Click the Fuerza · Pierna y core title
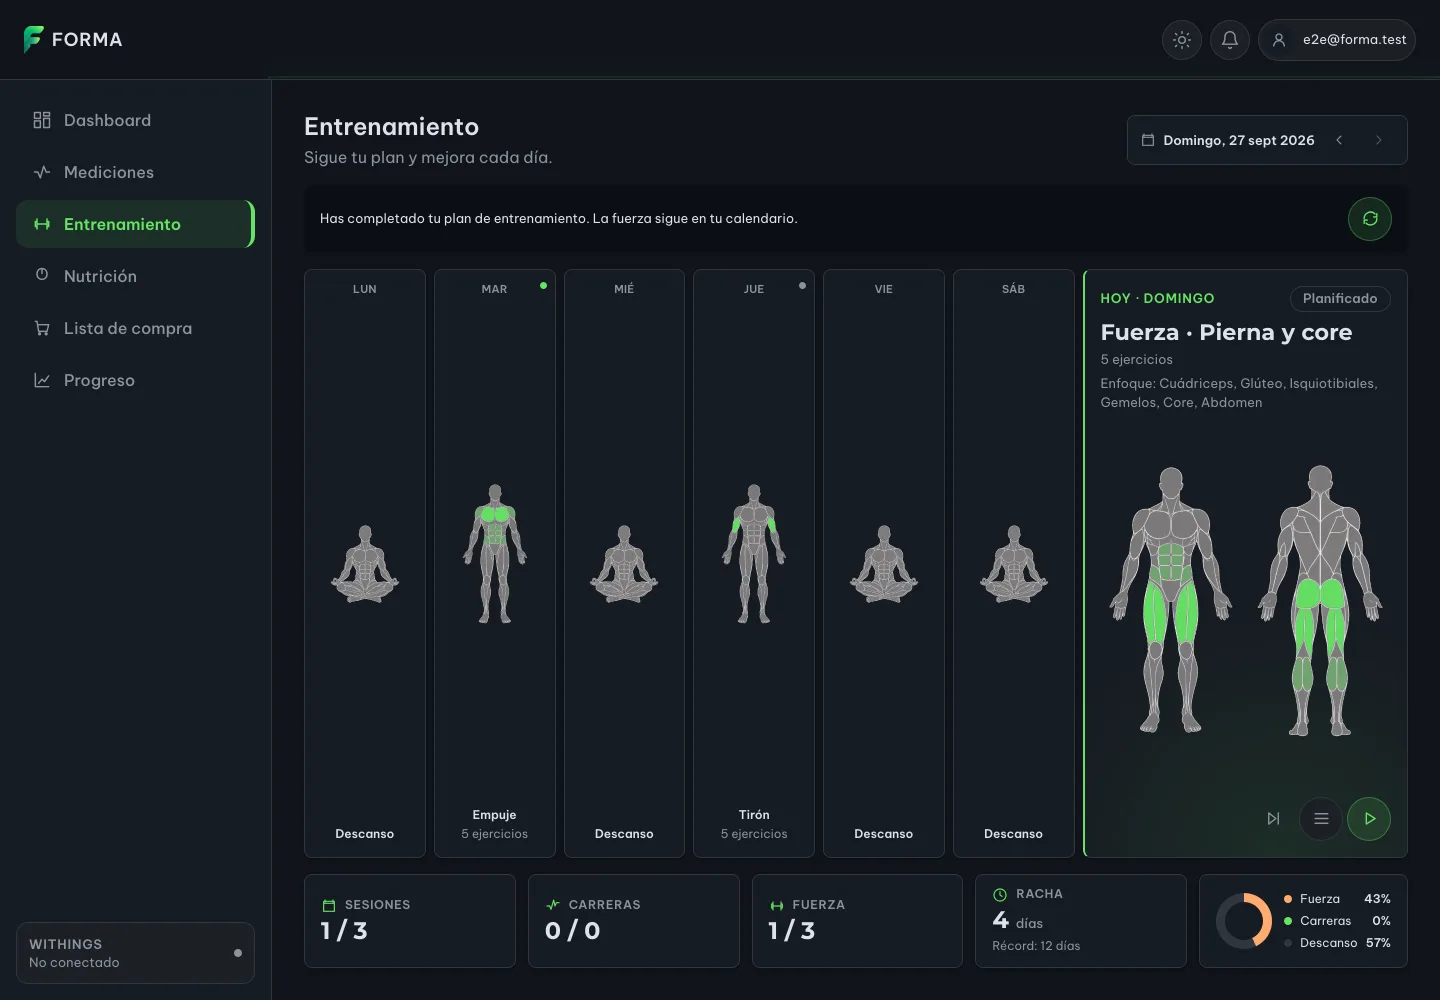The height and width of the screenshot is (1000, 1440). (x=1226, y=332)
